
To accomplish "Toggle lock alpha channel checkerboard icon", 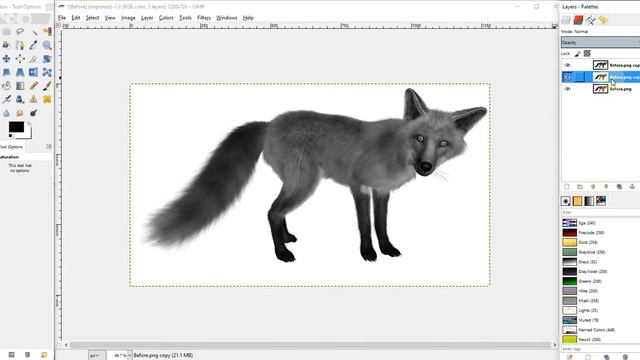I will pos(587,53).
